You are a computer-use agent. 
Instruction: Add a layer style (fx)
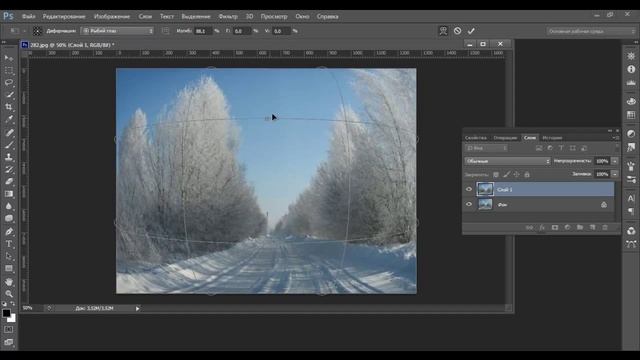click(542, 227)
